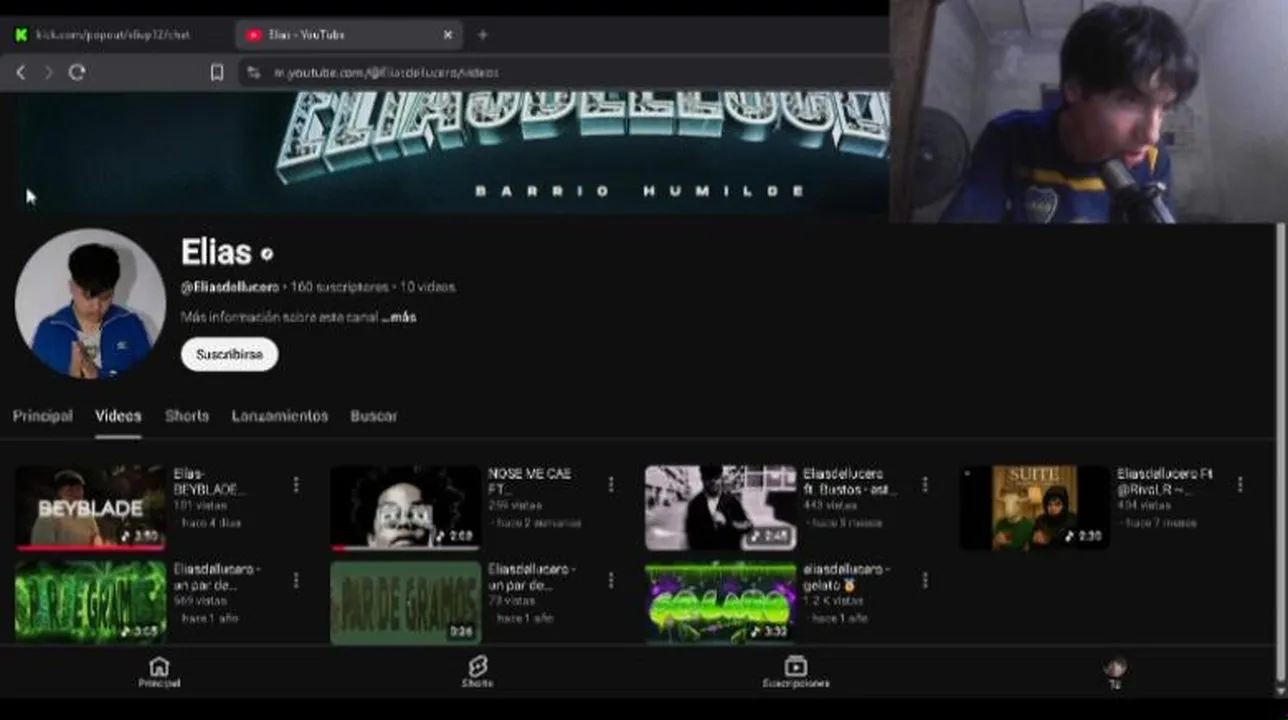Click 'hace 4 días' under BEYBLADE

point(211,523)
